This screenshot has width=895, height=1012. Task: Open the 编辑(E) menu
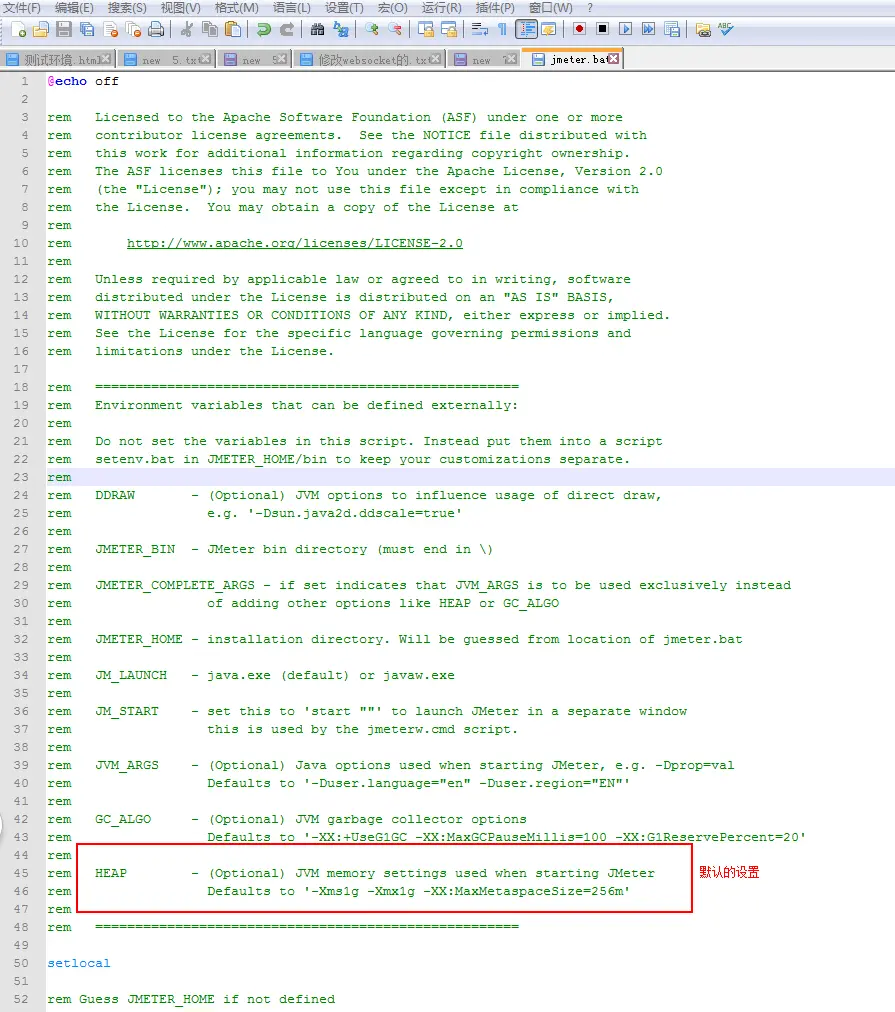click(74, 8)
